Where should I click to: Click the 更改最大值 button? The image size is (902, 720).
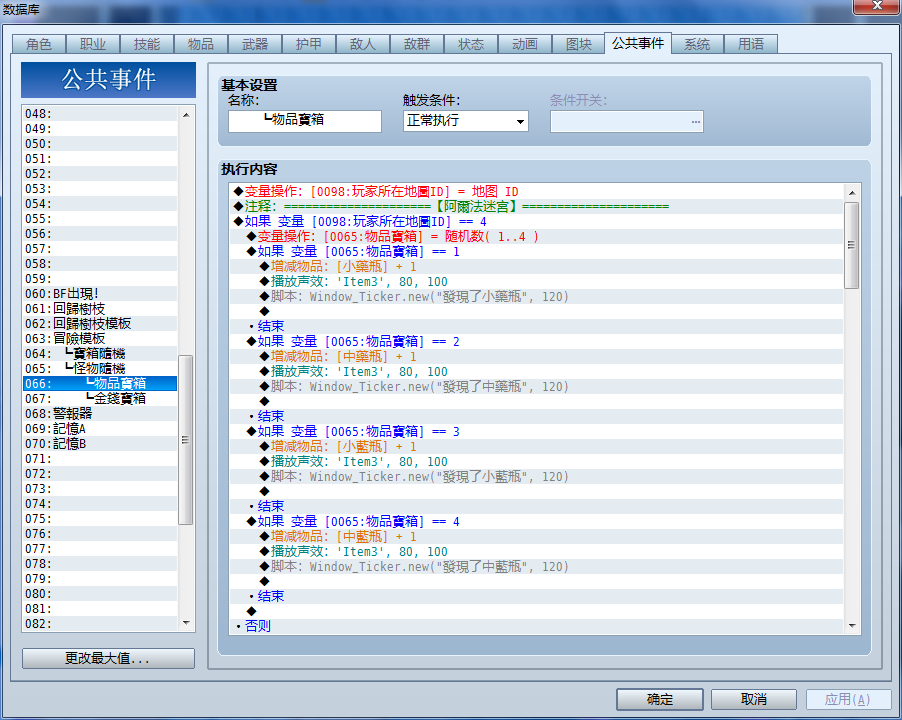pos(108,658)
